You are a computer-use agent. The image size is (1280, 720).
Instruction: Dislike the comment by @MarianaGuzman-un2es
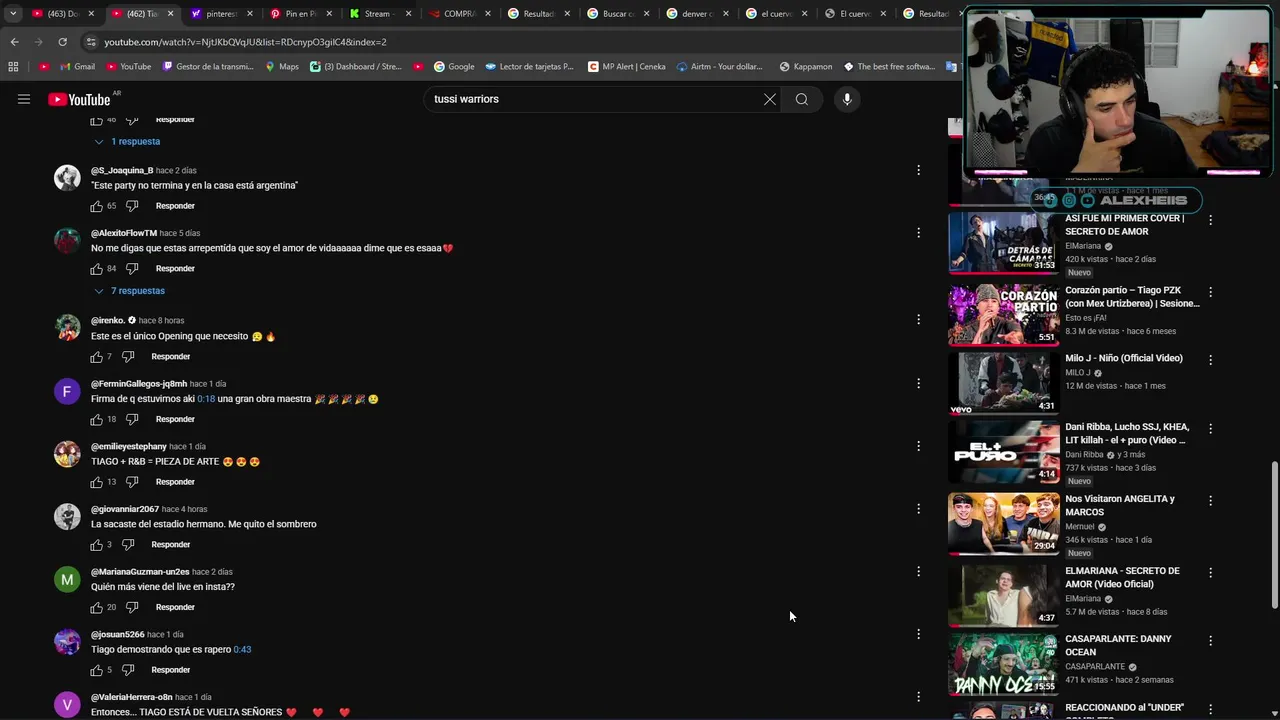[132, 608]
